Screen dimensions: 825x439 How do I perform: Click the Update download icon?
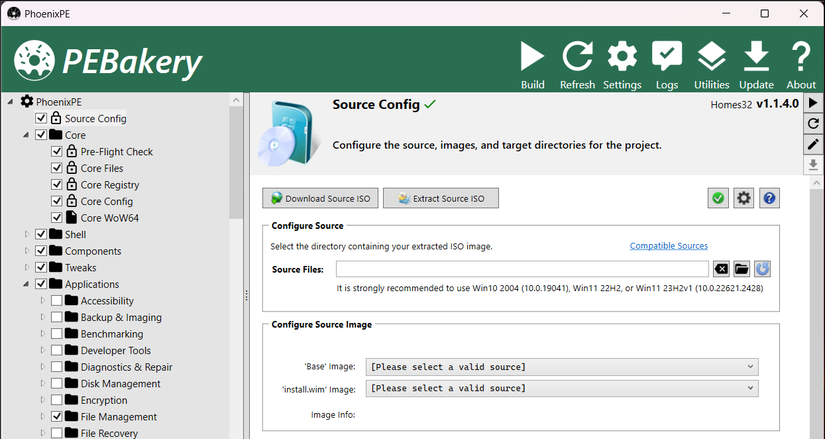[756, 57]
